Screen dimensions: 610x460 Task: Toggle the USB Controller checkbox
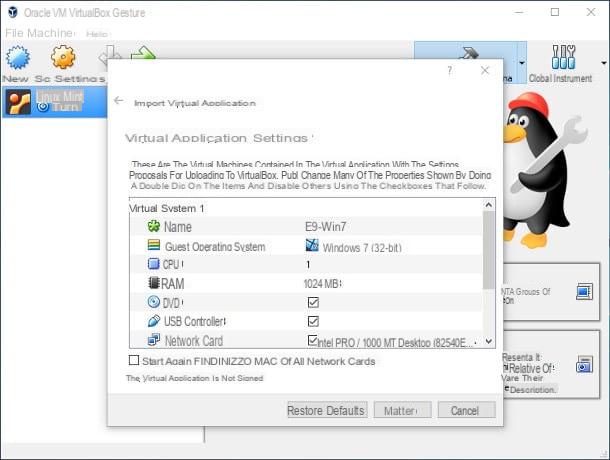click(x=313, y=321)
